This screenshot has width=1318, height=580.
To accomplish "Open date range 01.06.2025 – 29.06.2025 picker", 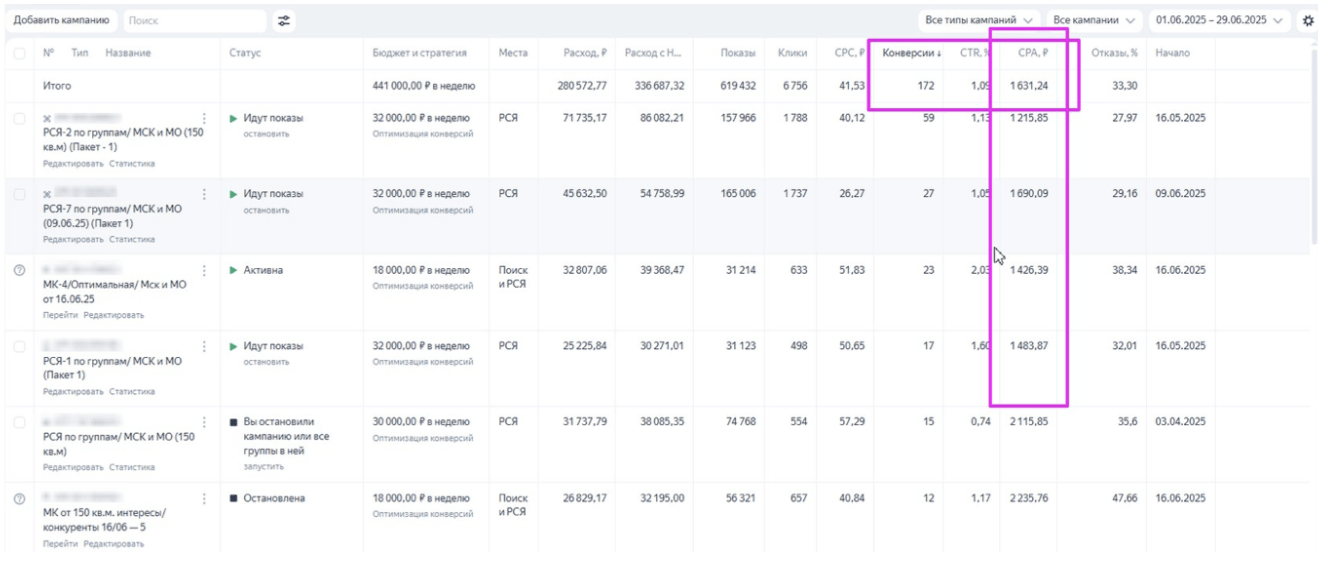I will coord(1217,20).
